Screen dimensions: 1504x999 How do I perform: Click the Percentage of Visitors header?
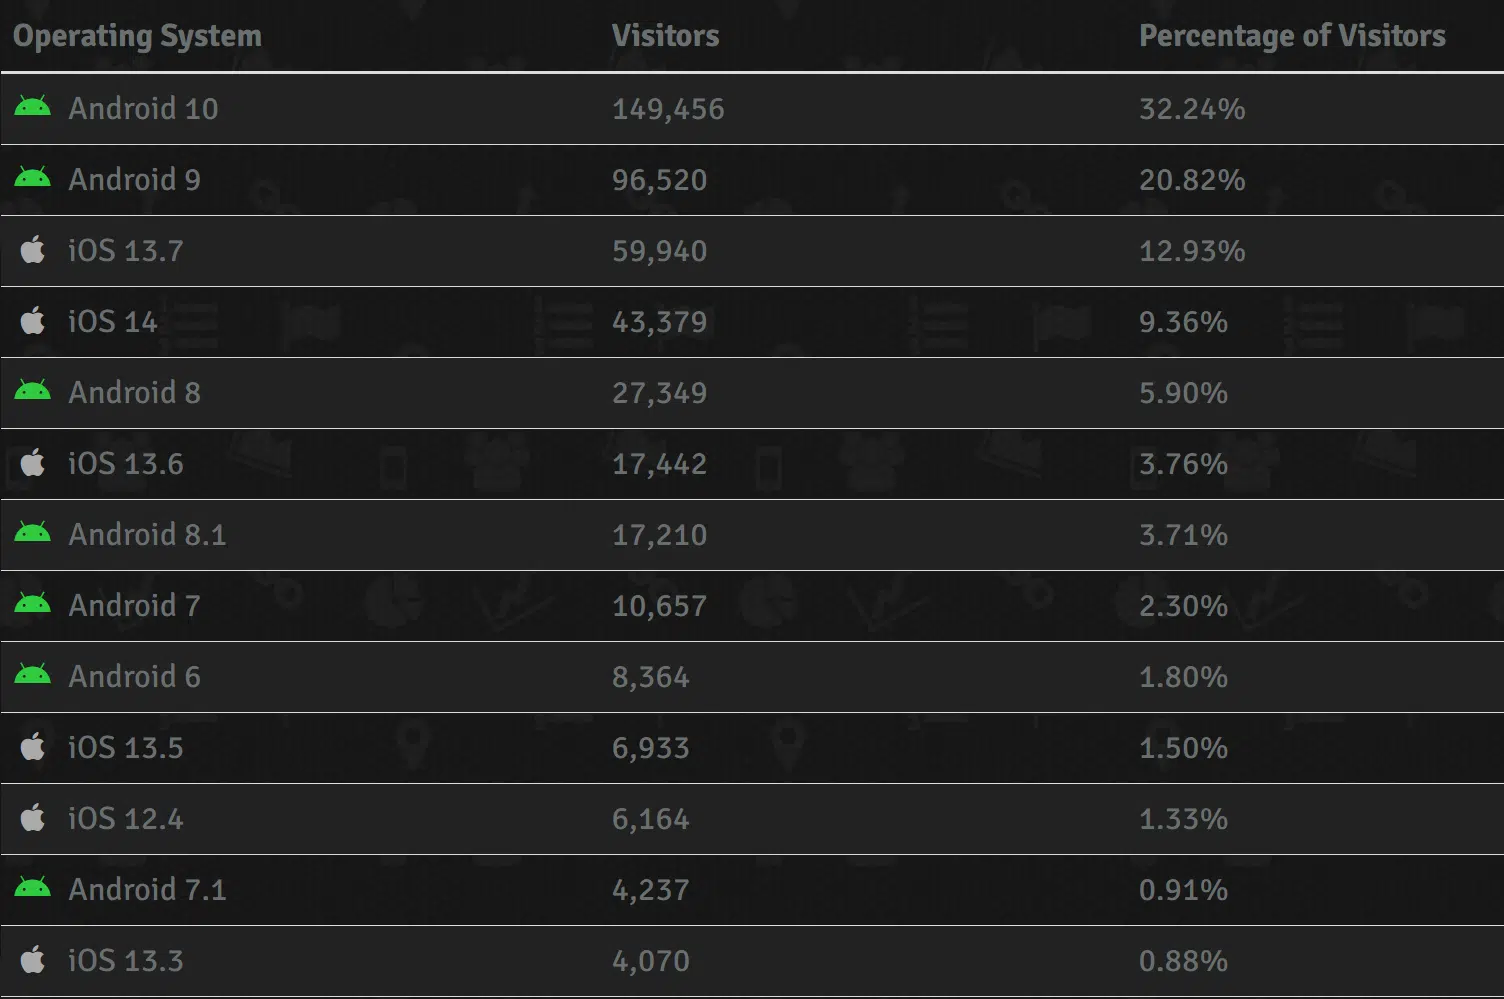[x=1292, y=36]
